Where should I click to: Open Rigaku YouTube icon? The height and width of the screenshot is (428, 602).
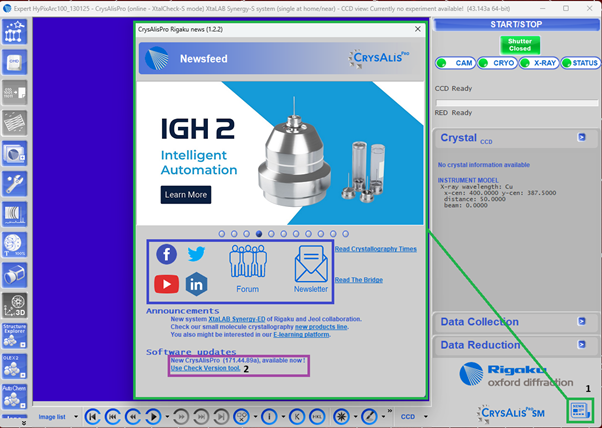pyautogui.click(x=167, y=284)
